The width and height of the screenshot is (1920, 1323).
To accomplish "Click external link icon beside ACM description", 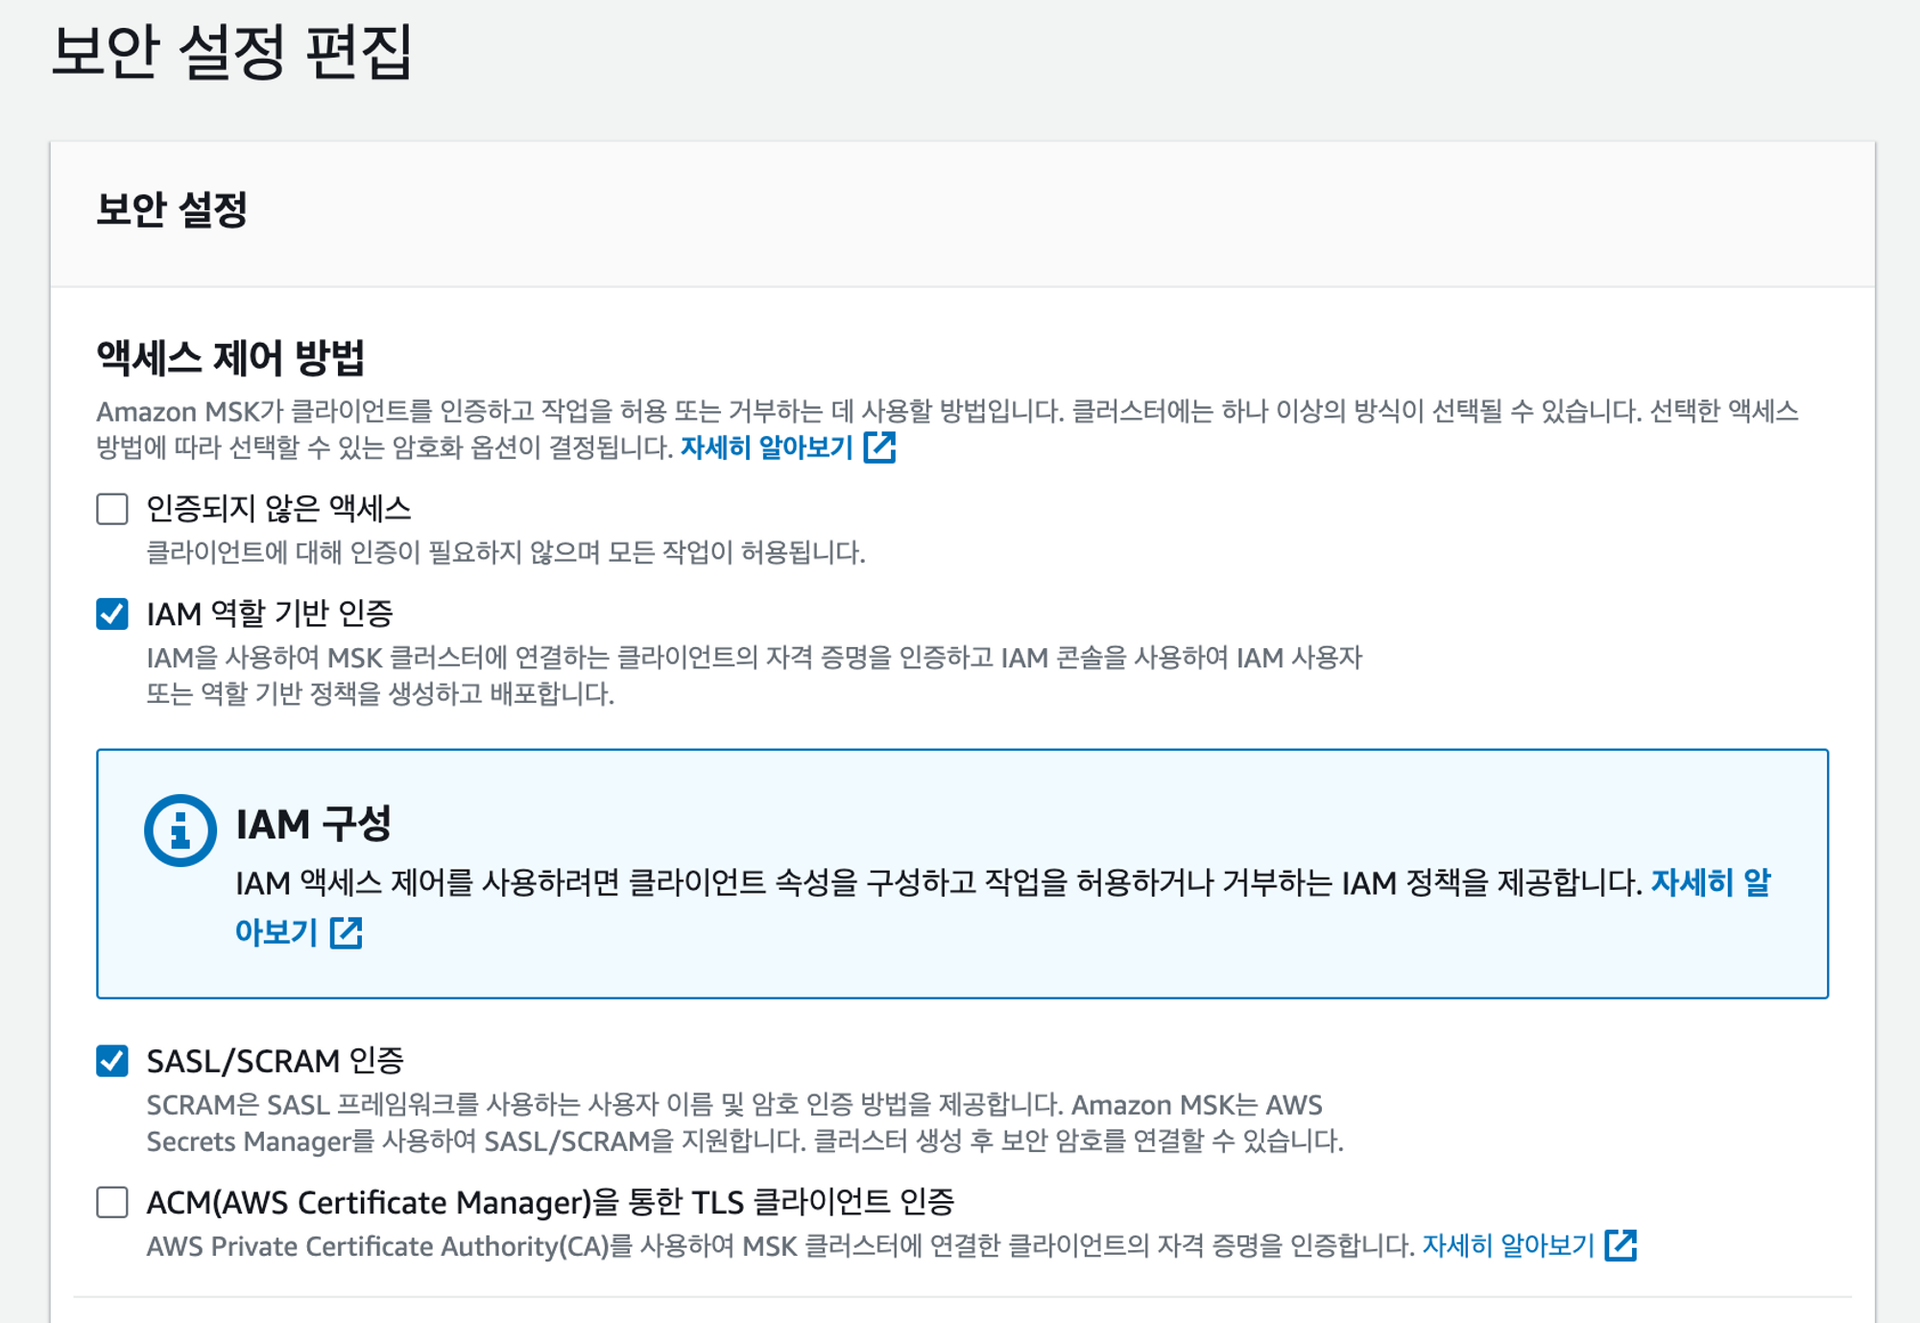I will pyautogui.click(x=1620, y=1246).
